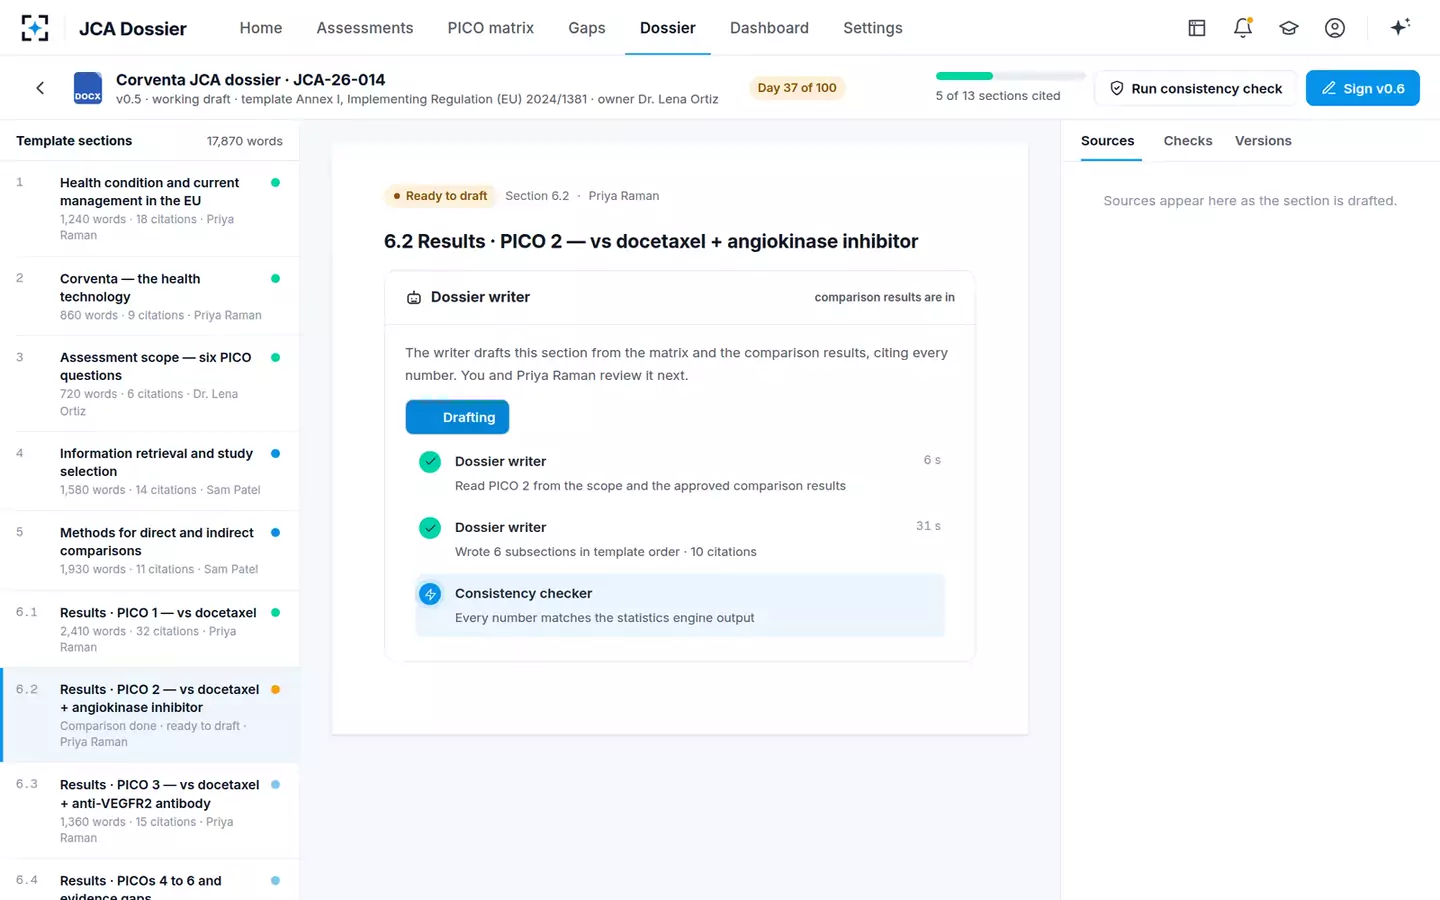Image resolution: width=1440 pixels, height=900 pixels.
Task: Select section 5 Methods for comparisons
Action: point(150,550)
